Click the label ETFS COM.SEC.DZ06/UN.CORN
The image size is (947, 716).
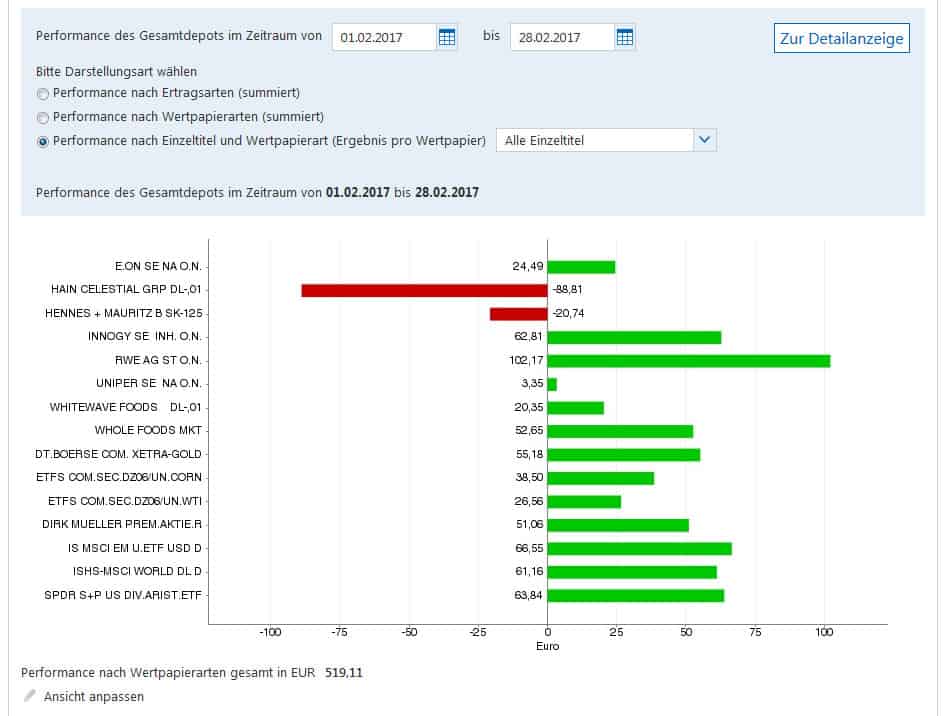coord(119,478)
